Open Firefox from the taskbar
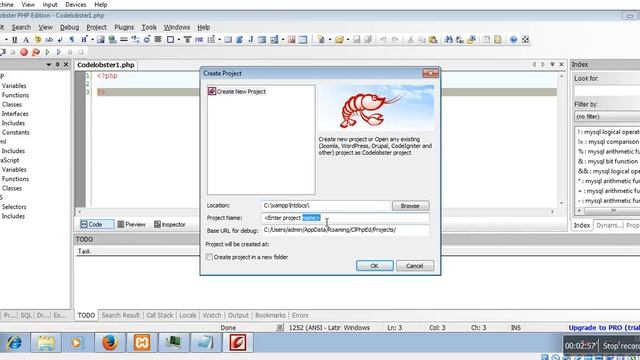Screen dimensions: 640x360 [x=110, y=342]
